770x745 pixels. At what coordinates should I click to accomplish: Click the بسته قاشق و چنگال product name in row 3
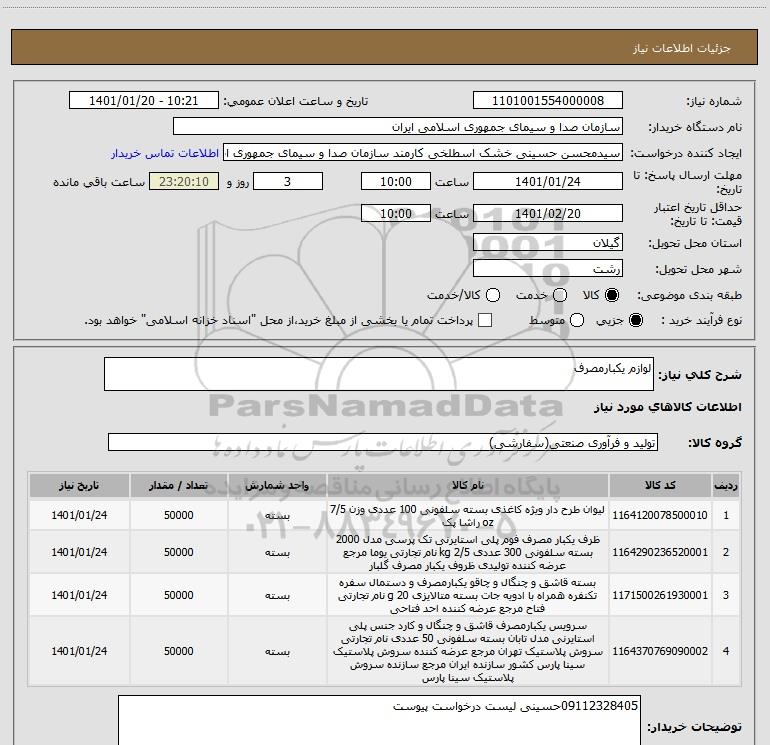pyautogui.click(x=468, y=595)
